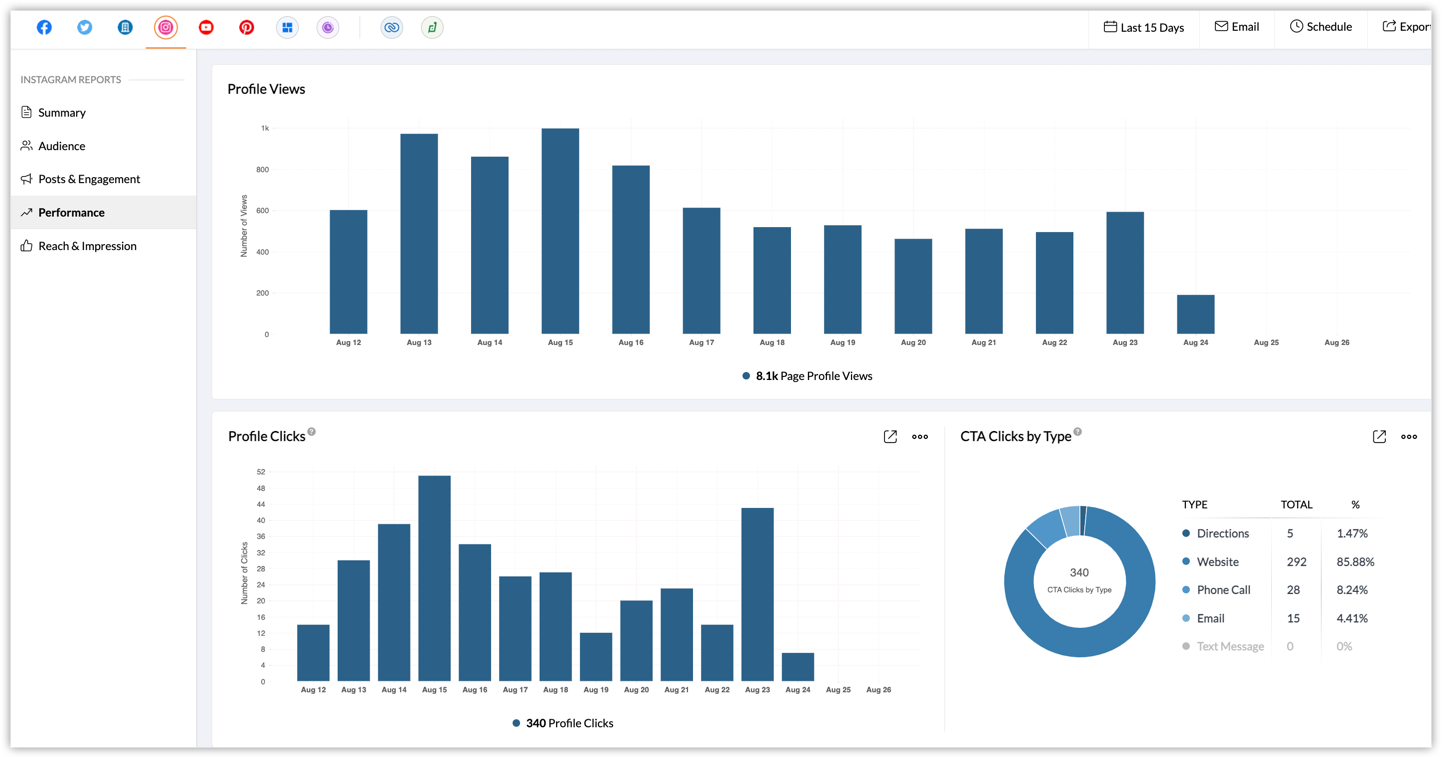This screenshot has height=758, width=1442.
Task: Click the "TOTAL" column header
Action: 1296,505
